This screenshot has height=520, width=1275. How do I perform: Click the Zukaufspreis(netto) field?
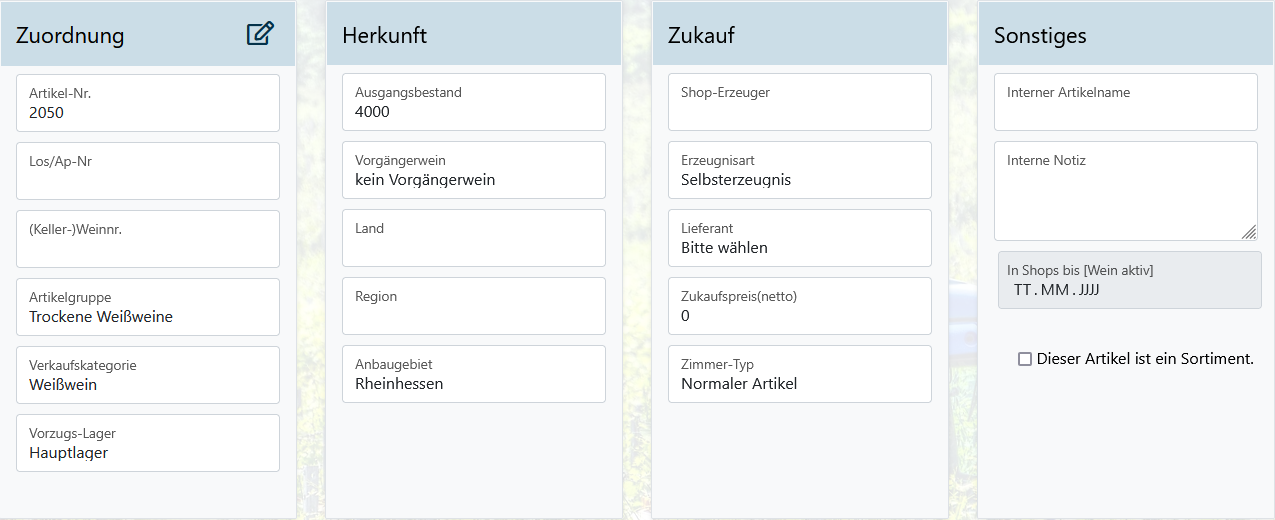[792, 306]
